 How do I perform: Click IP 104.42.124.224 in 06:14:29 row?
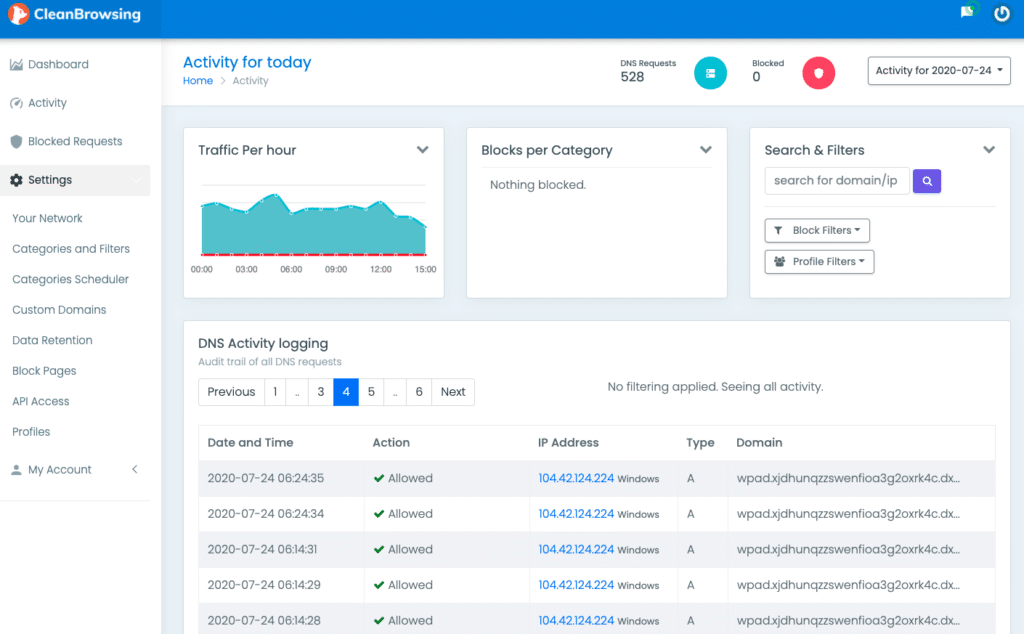pos(576,585)
